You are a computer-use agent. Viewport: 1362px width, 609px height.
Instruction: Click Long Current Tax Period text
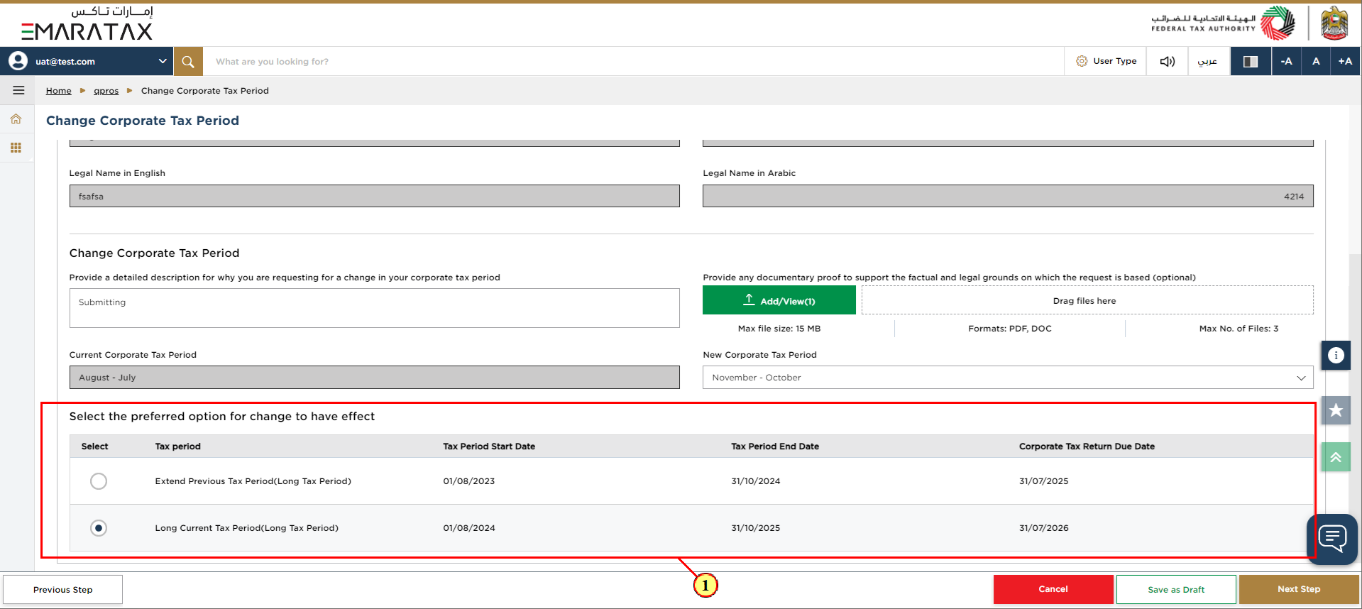point(247,528)
